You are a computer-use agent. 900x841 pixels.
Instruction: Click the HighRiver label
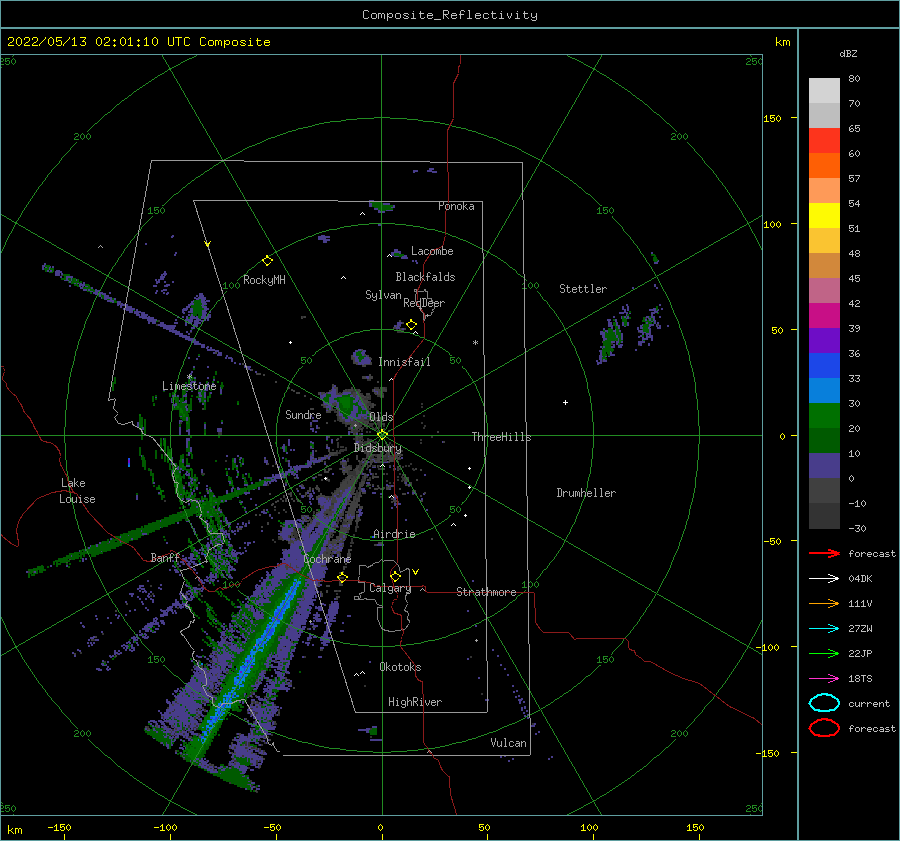point(415,702)
